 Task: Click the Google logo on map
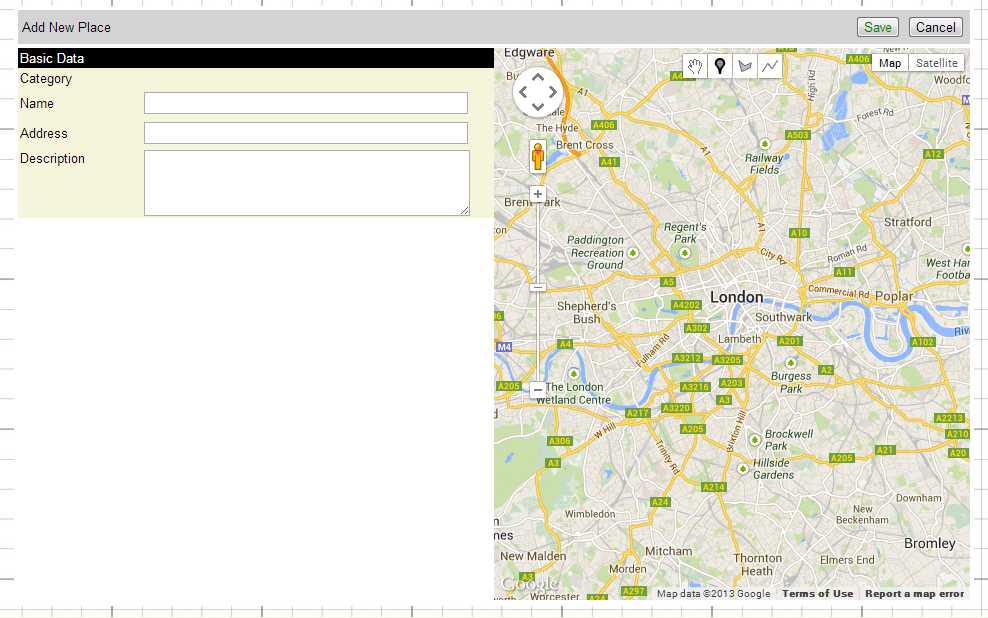click(x=530, y=585)
